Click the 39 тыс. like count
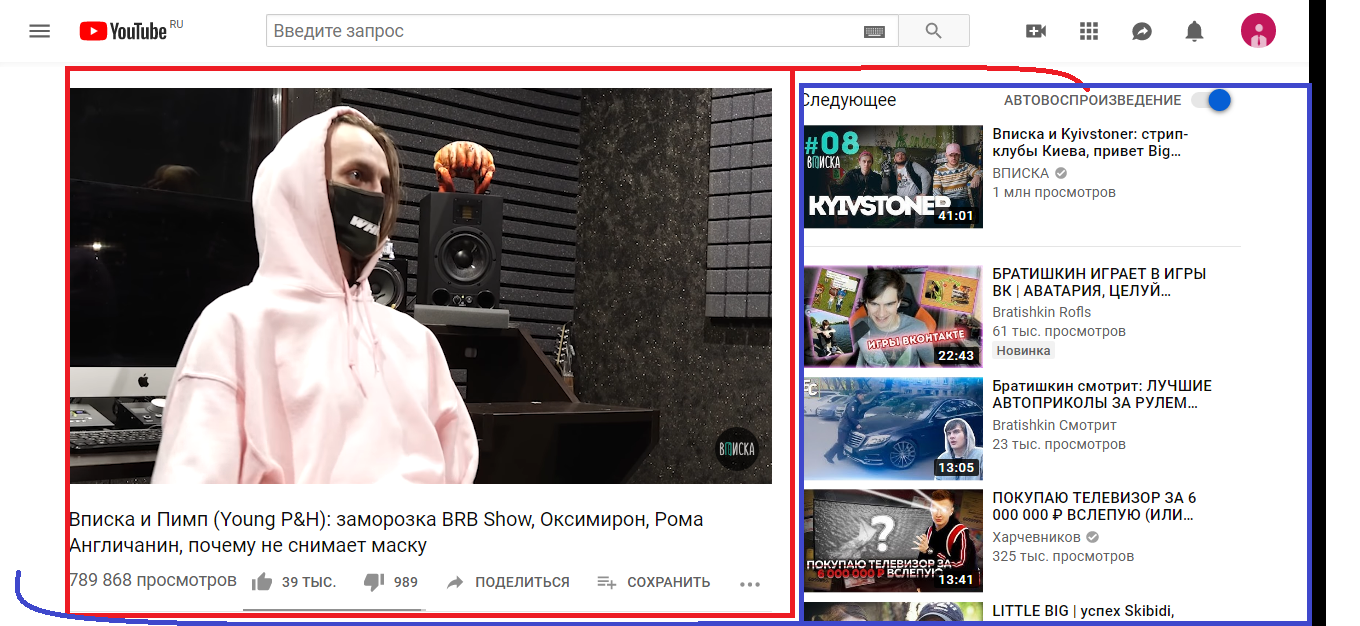Image resolution: width=1360 pixels, height=626 pixels. pos(309,582)
